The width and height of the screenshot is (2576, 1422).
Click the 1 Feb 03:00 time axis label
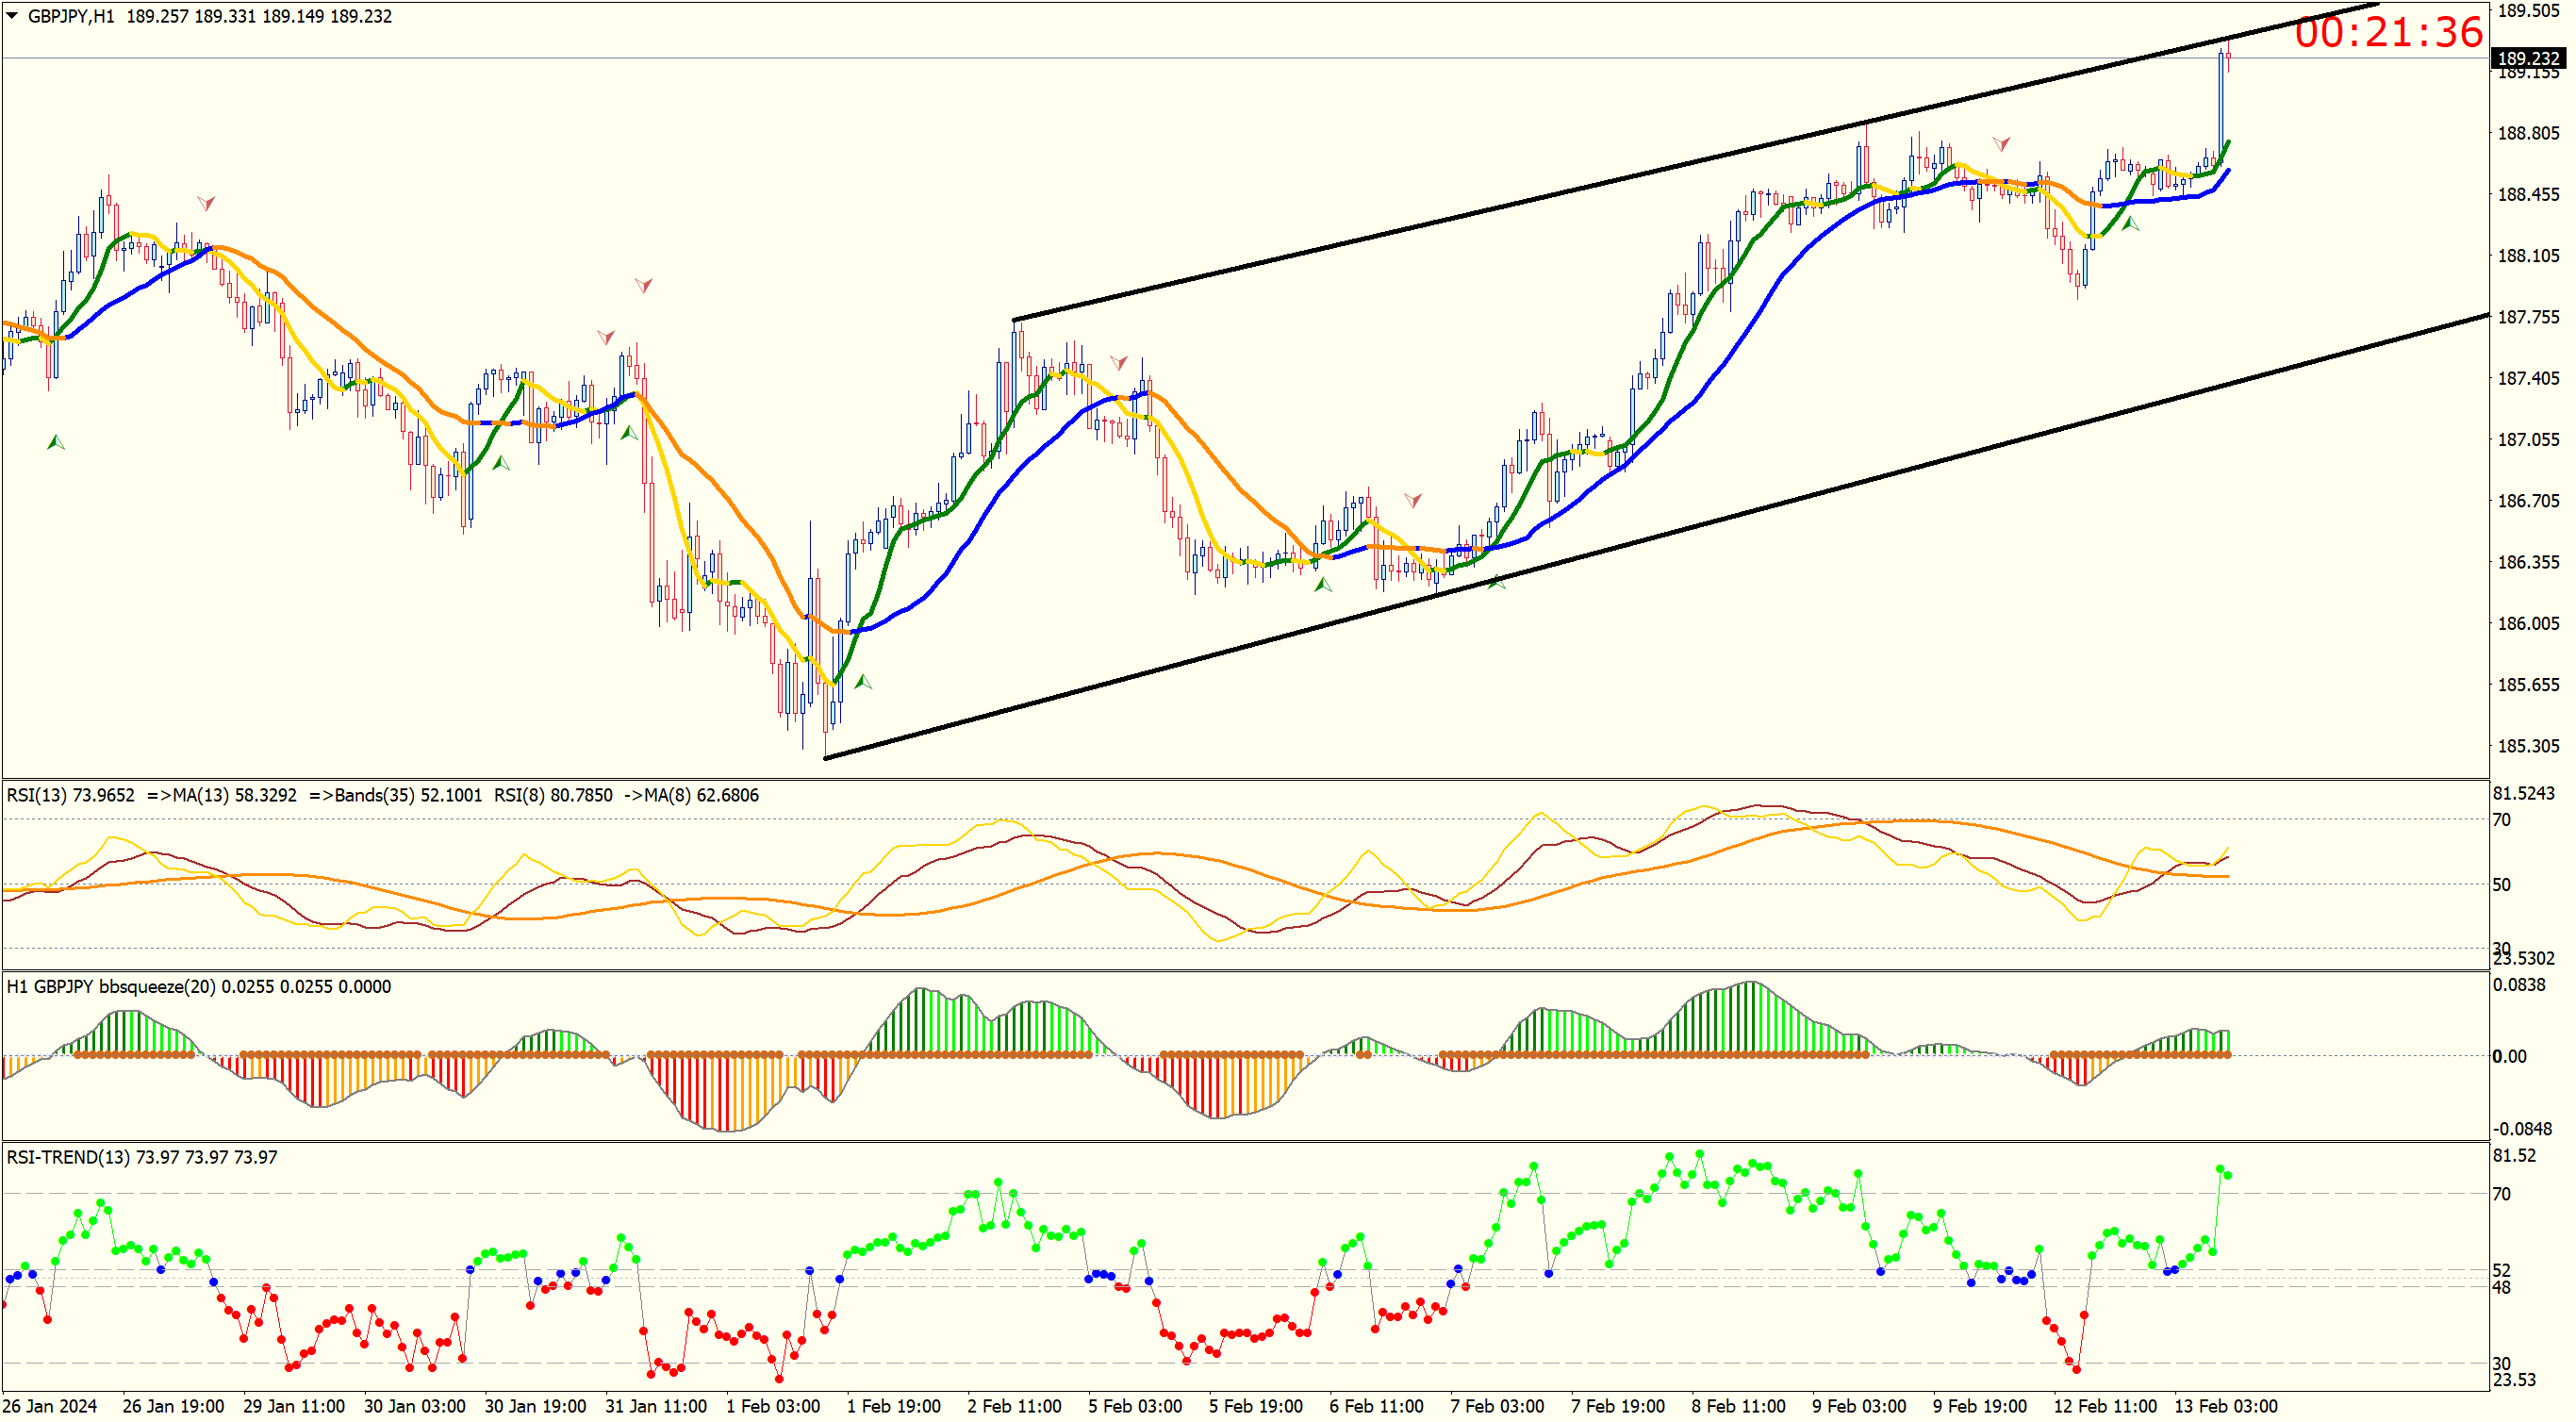[x=772, y=1406]
